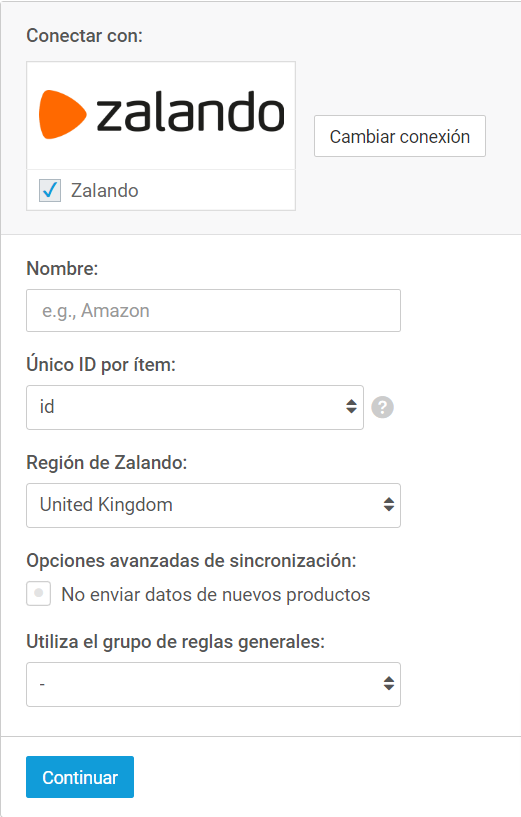The image size is (521, 817).
Task: Click the Cambiar conexión button
Action: tap(400, 136)
